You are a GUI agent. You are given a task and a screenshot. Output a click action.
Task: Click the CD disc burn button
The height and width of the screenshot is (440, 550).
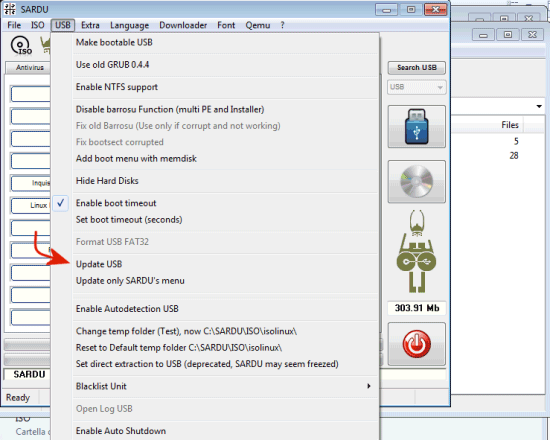pyautogui.click(x=416, y=182)
